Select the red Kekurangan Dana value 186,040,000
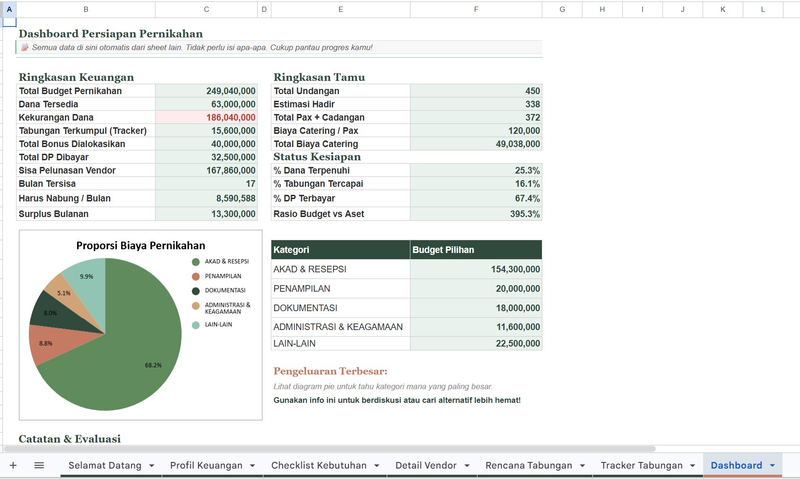 coord(206,117)
